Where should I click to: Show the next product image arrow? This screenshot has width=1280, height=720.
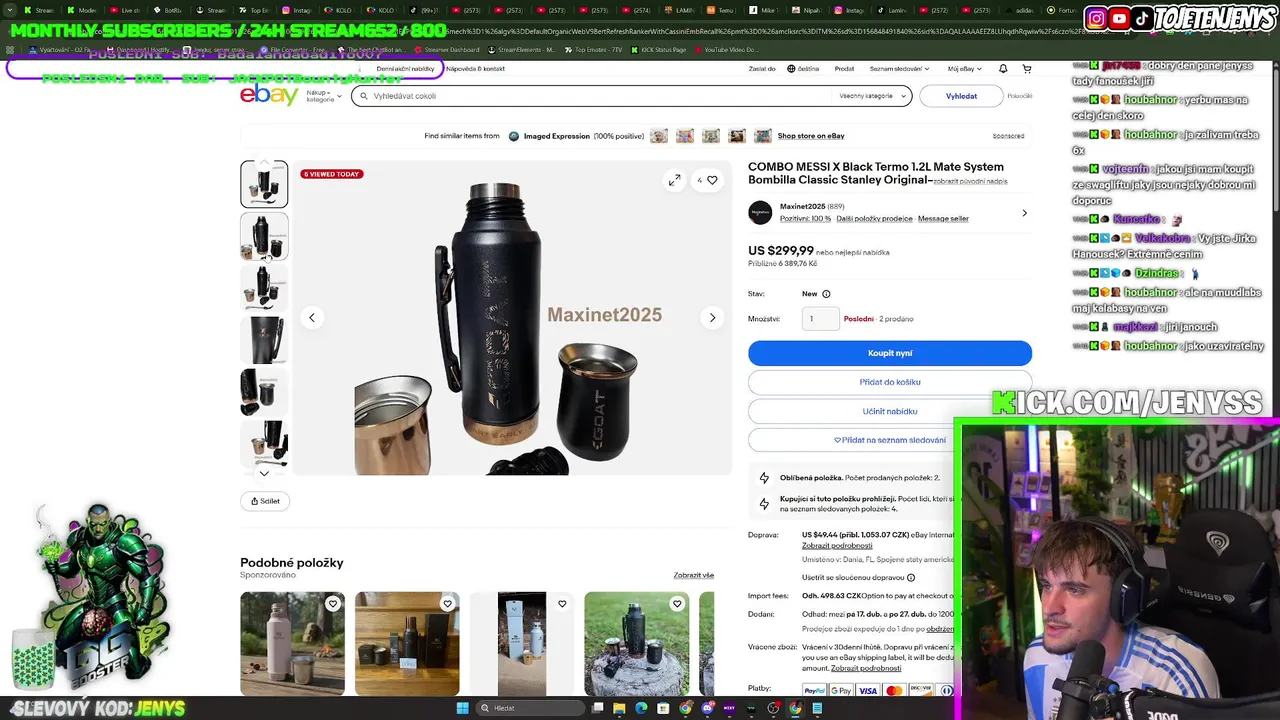point(712,318)
